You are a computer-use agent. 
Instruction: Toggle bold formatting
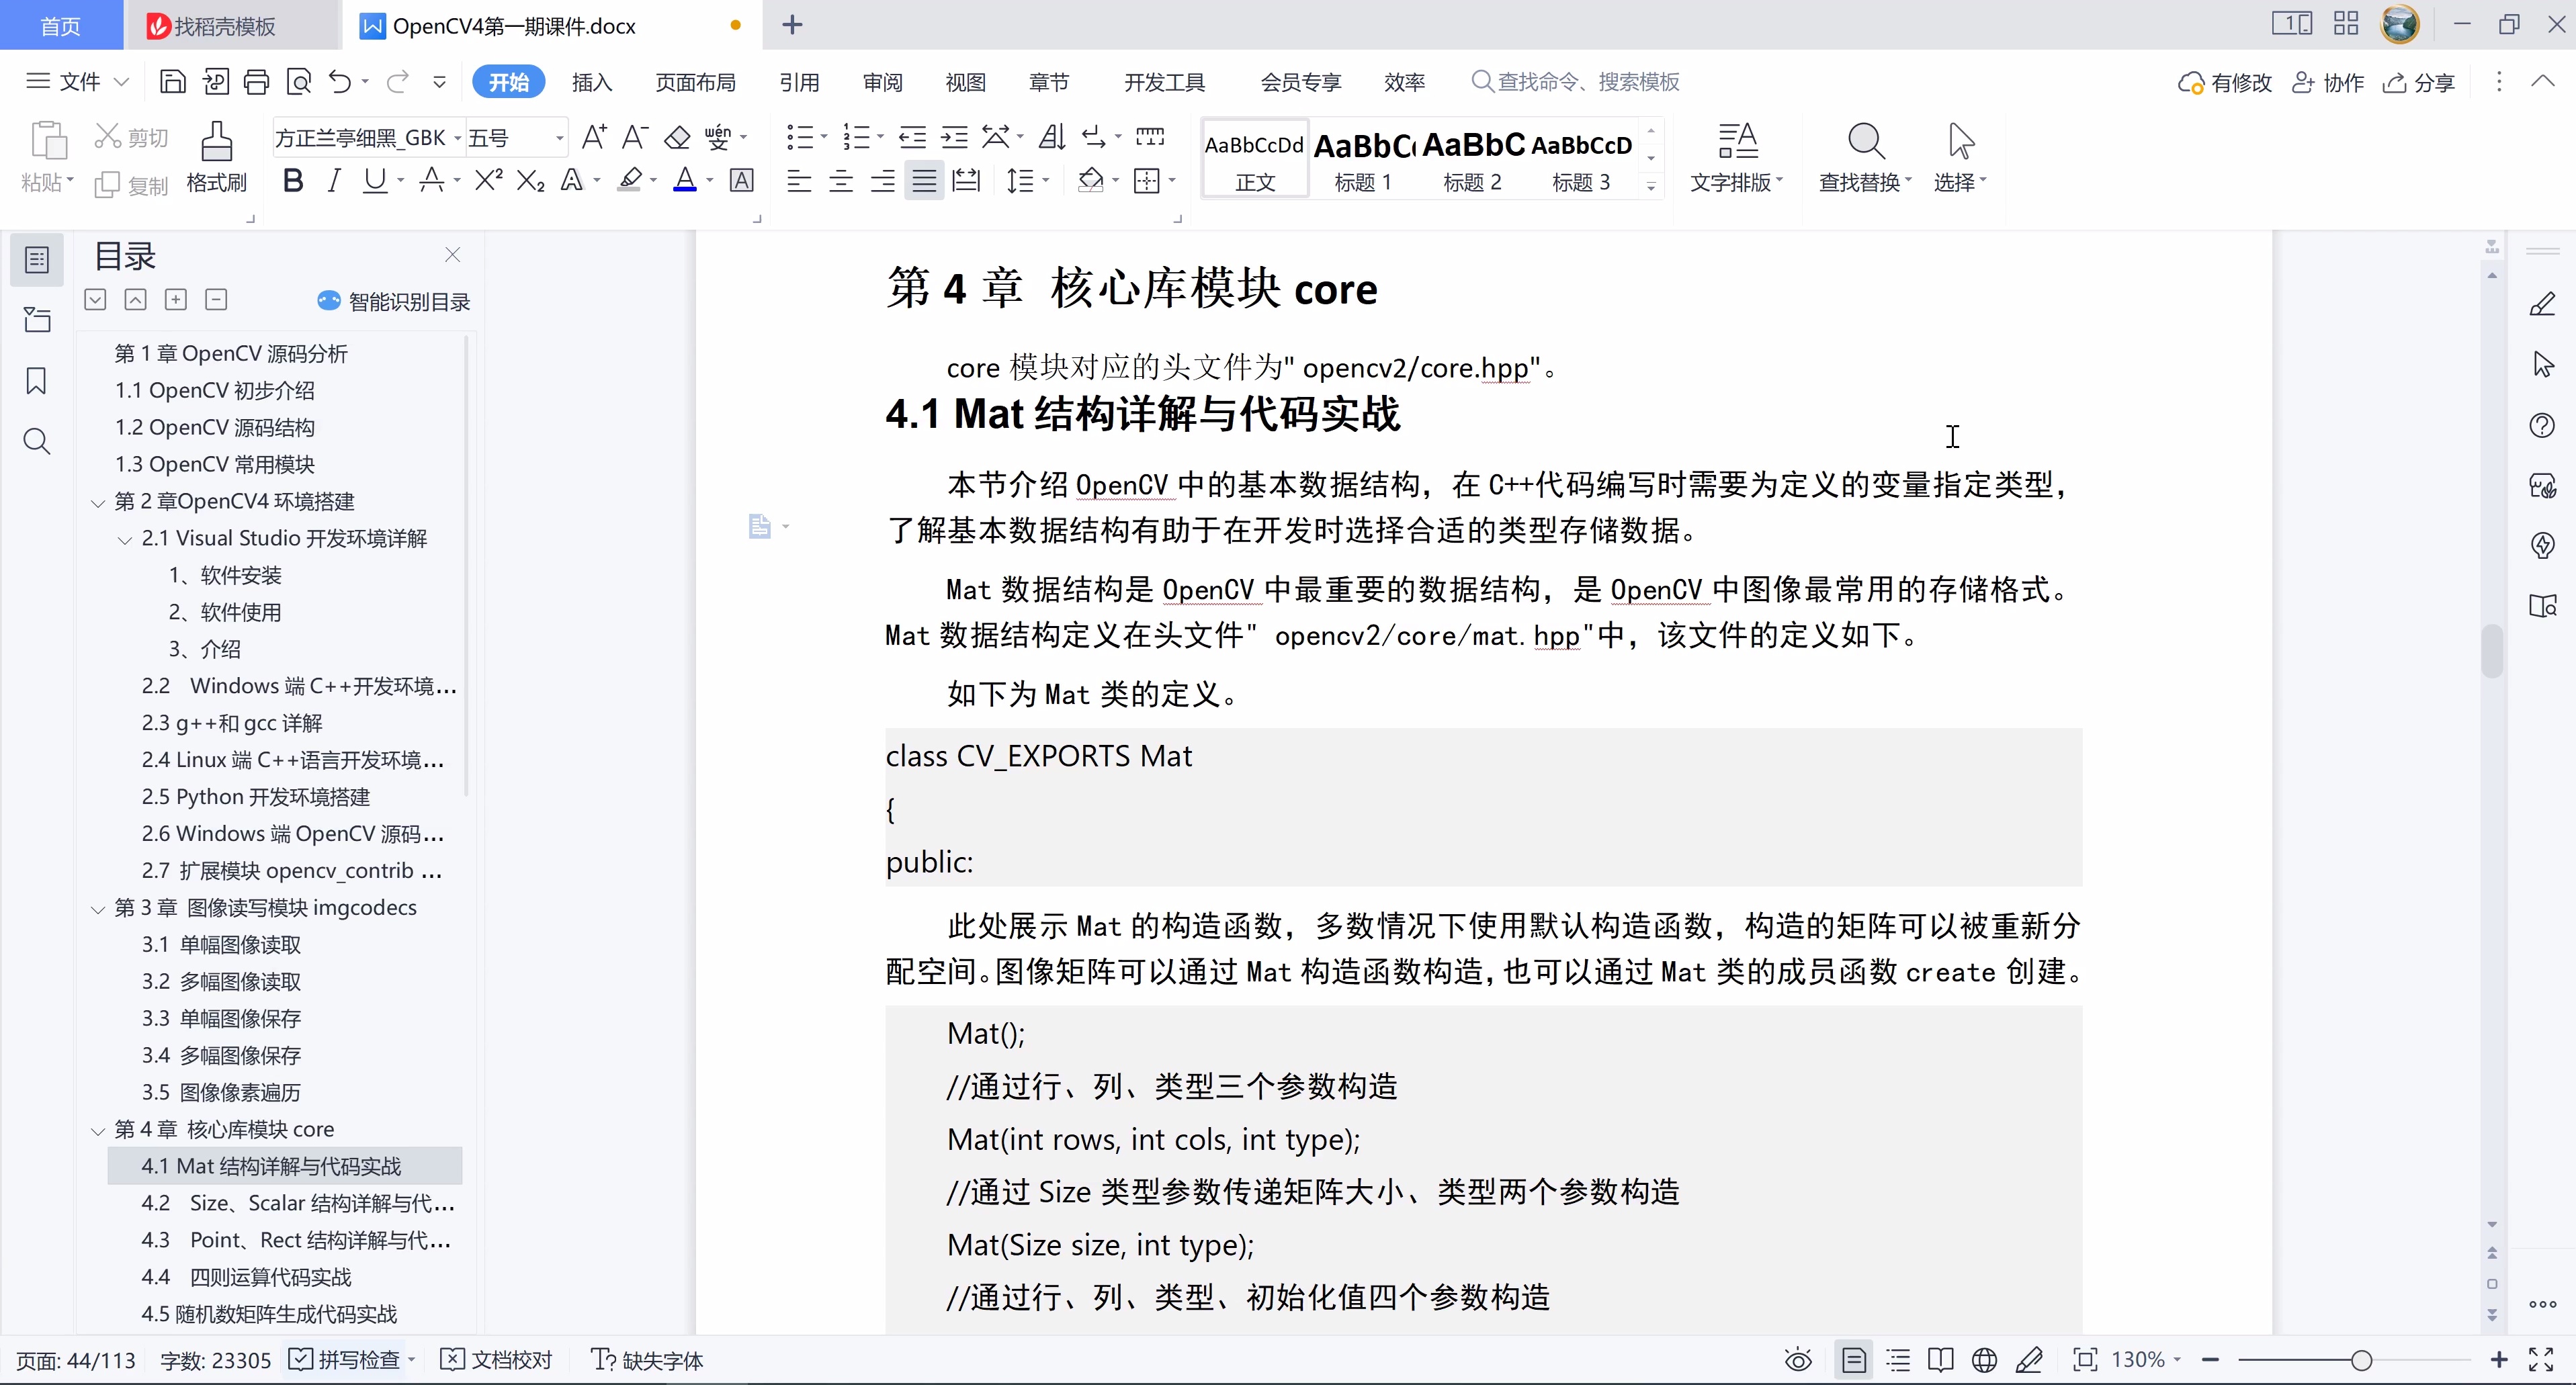point(292,180)
